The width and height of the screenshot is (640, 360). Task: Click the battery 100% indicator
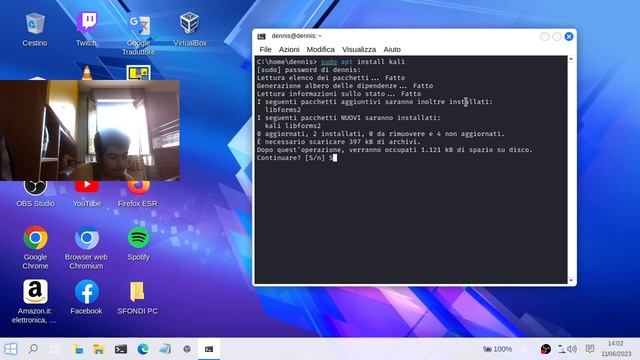(497, 349)
